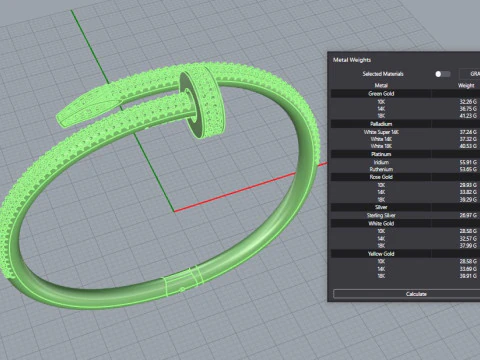The image size is (480, 360).
Task: Select the 10K row under Yellow Gold
Action: [x=405, y=261]
